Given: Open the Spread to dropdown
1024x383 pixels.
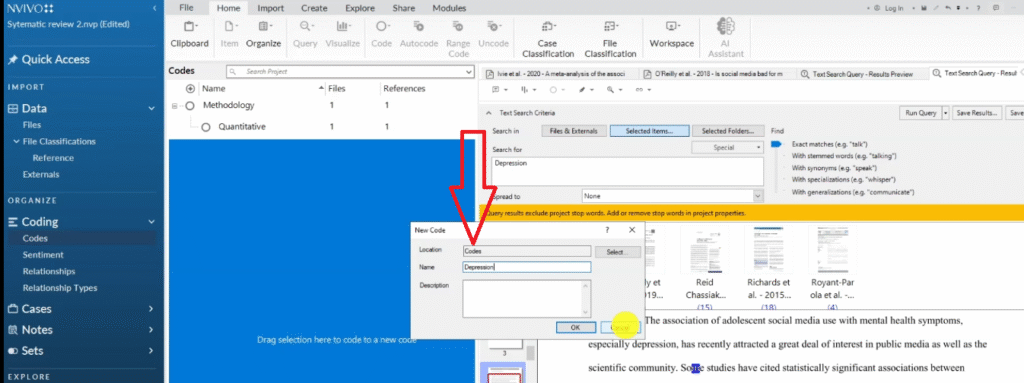Looking at the screenshot, I should (x=758, y=196).
